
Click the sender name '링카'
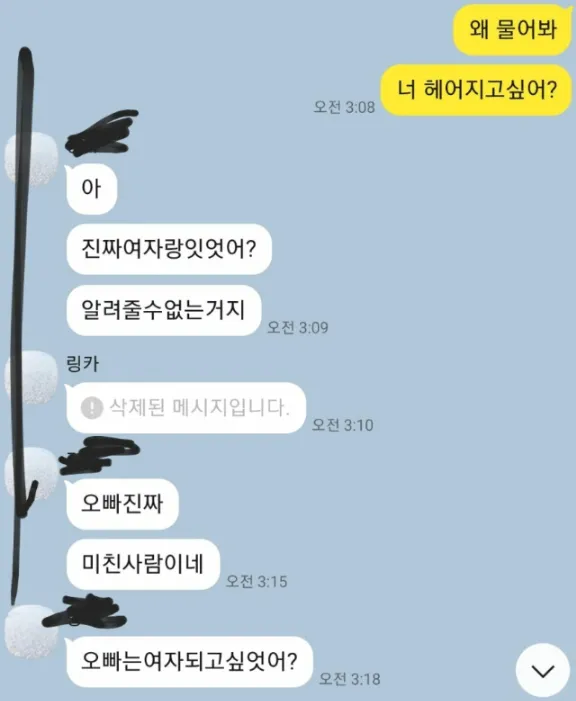pyautogui.click(x=83, y=364)
